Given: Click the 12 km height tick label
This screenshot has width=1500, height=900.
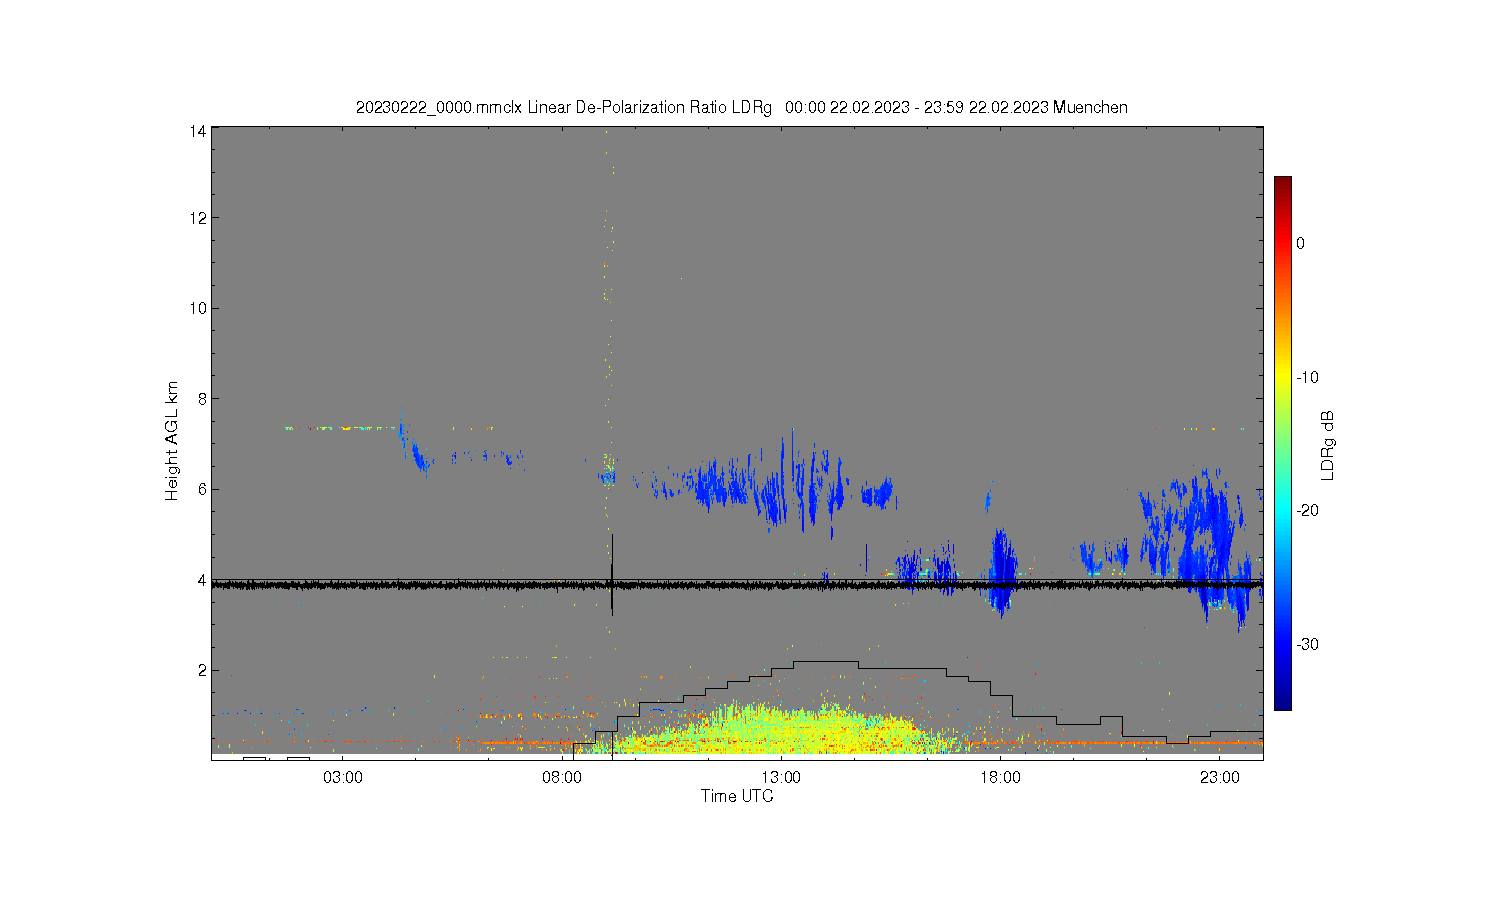Looking at the screenshot, I should [x=198, y=218].
